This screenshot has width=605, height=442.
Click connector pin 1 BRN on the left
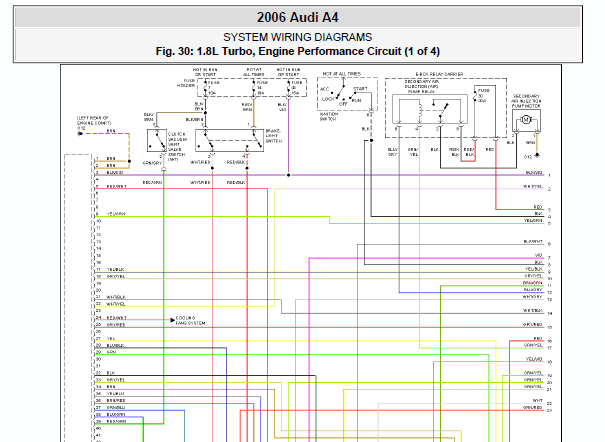[x=110, y=158]
